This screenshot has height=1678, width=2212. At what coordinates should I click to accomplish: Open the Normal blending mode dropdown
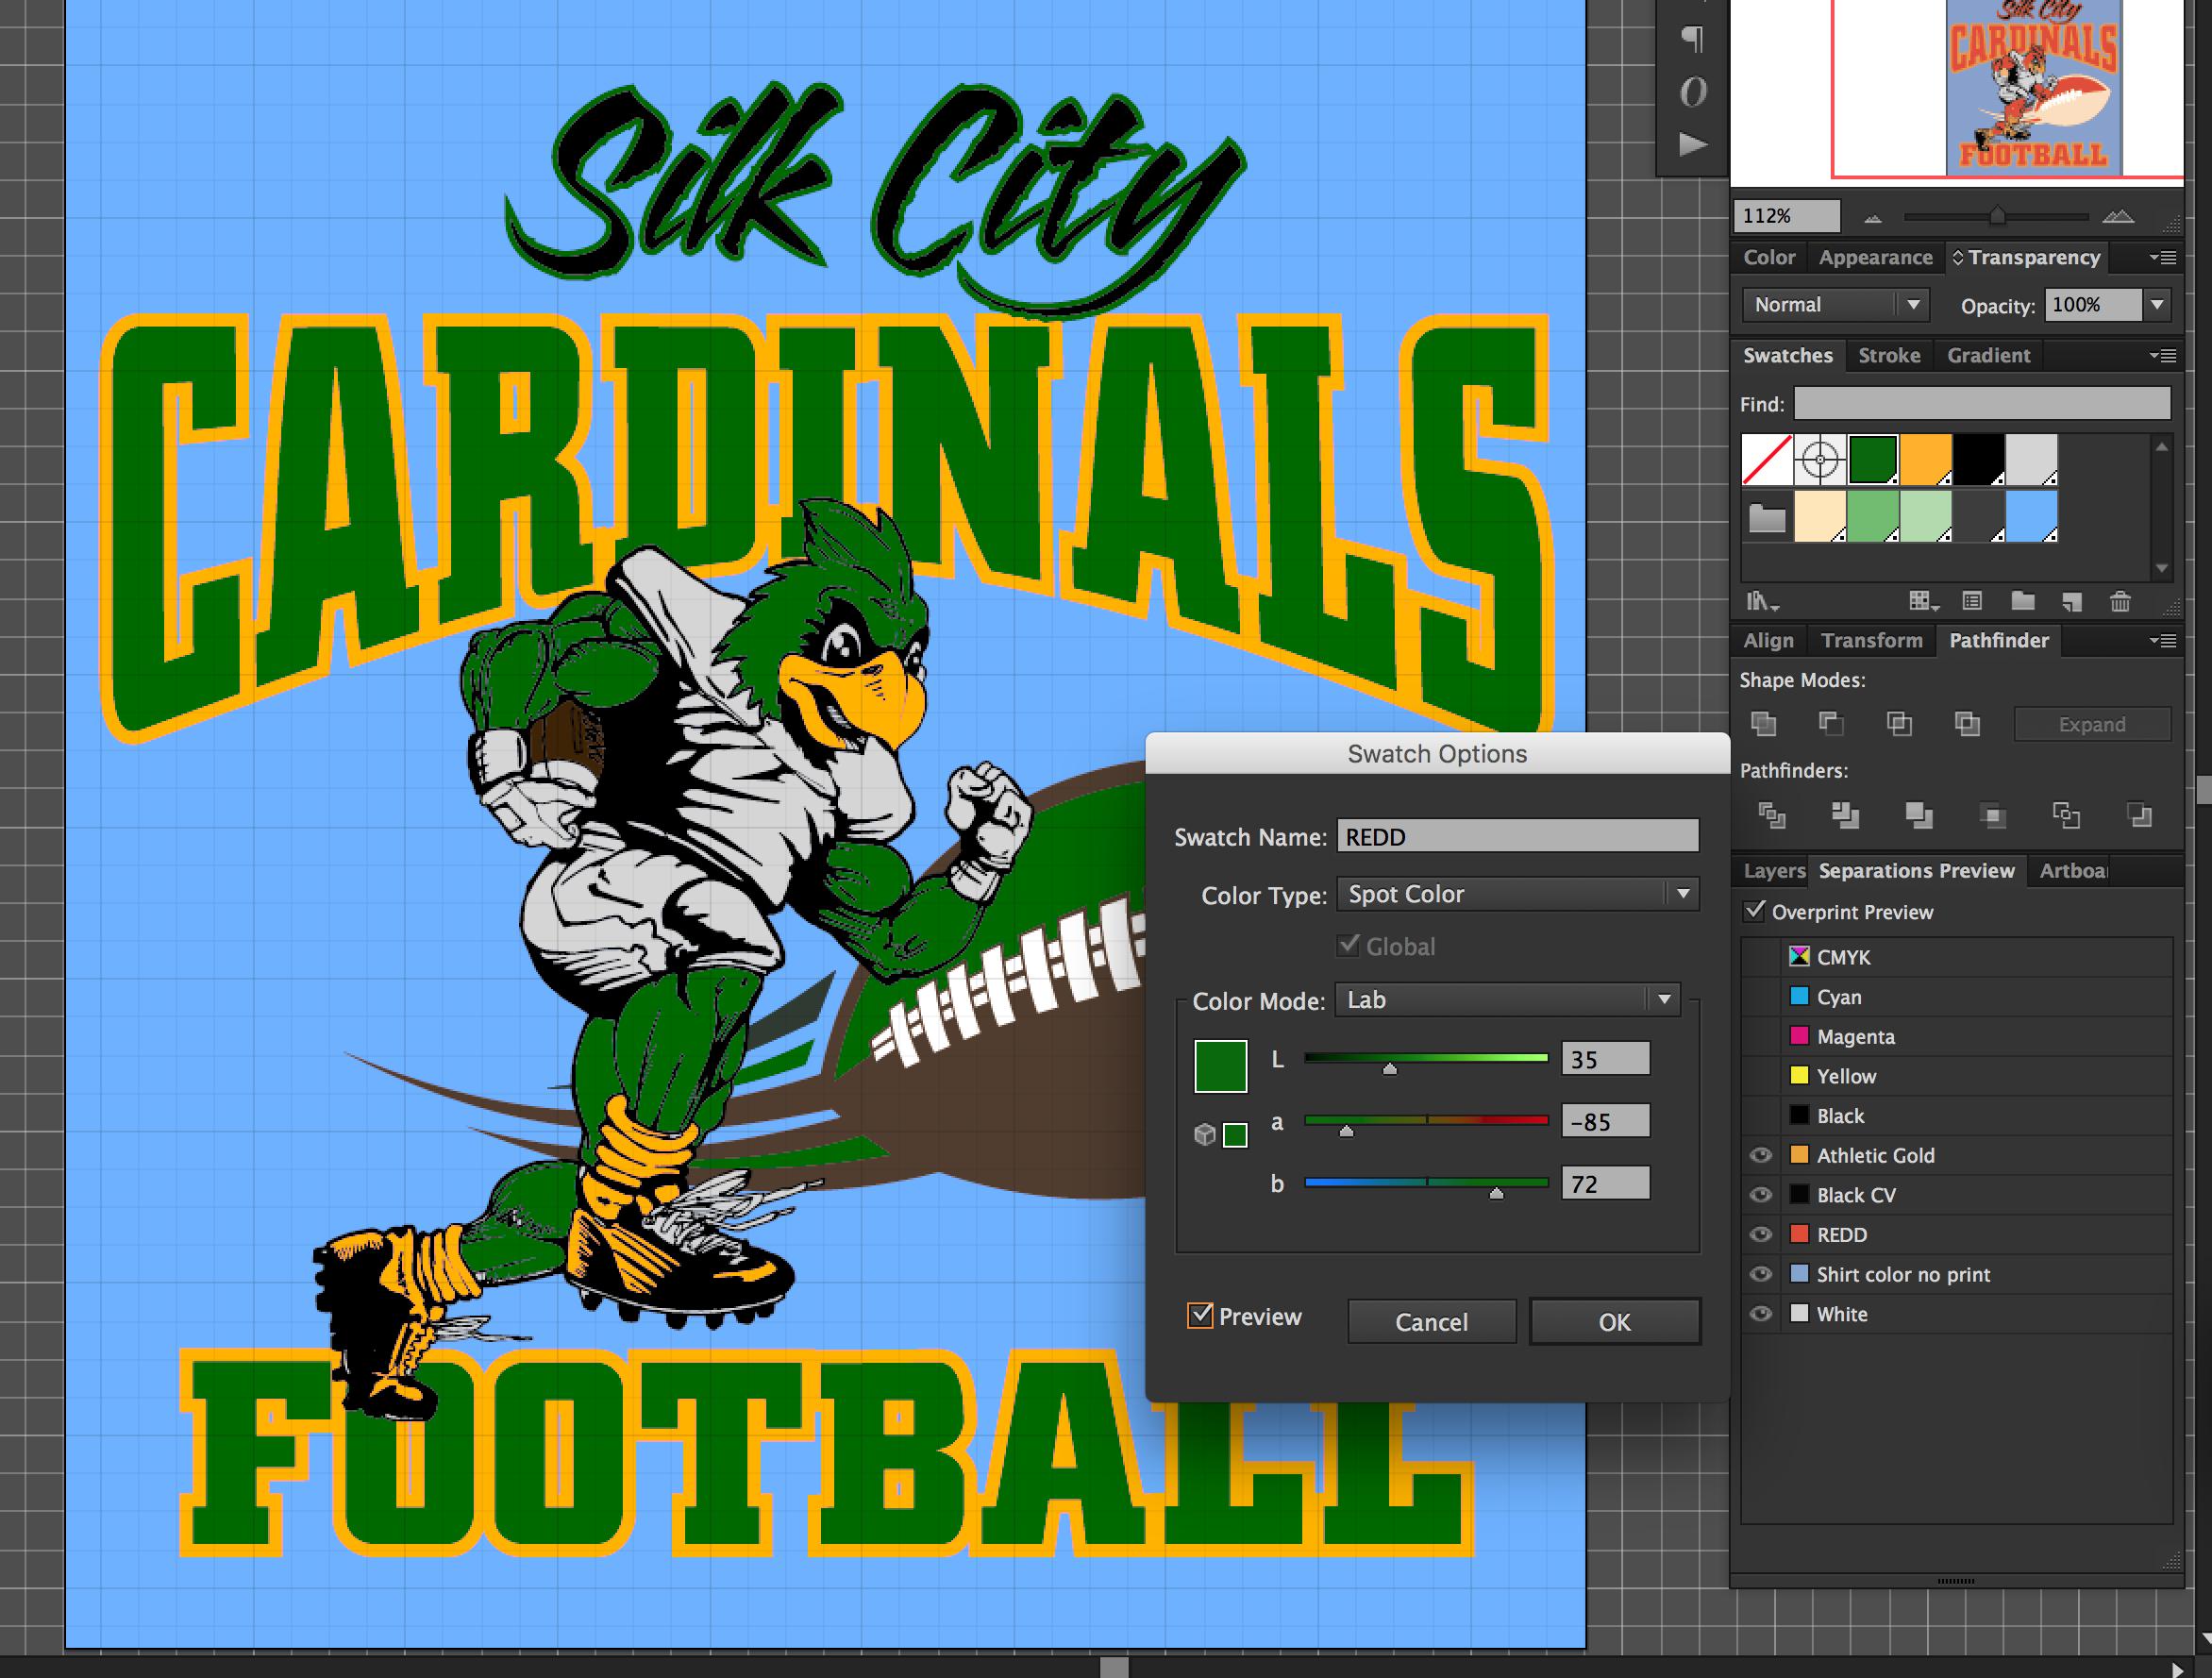pos(1835,304)
